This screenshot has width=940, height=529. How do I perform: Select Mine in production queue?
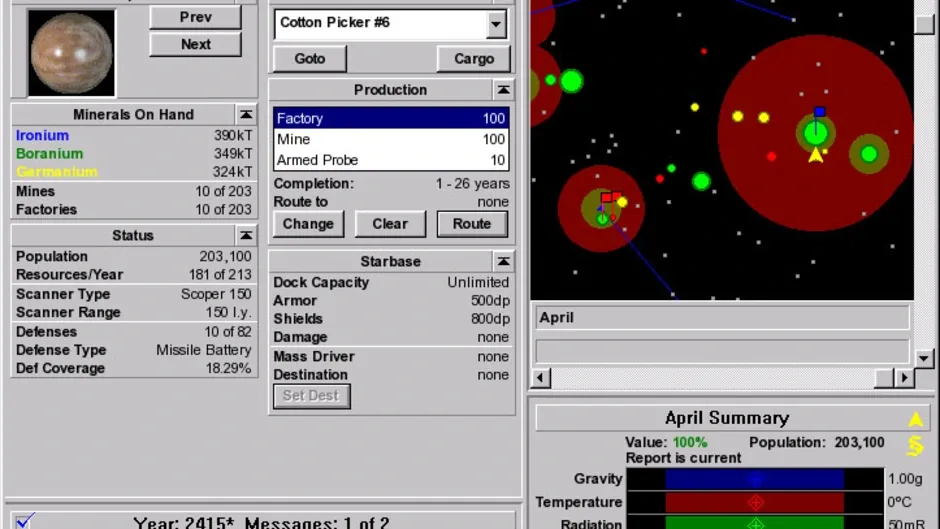(x=391, y=139)
